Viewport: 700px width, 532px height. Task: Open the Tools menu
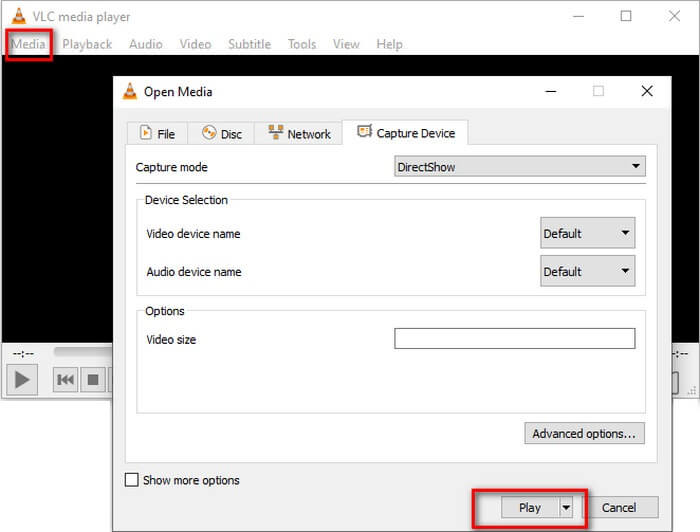click(302, 44)
